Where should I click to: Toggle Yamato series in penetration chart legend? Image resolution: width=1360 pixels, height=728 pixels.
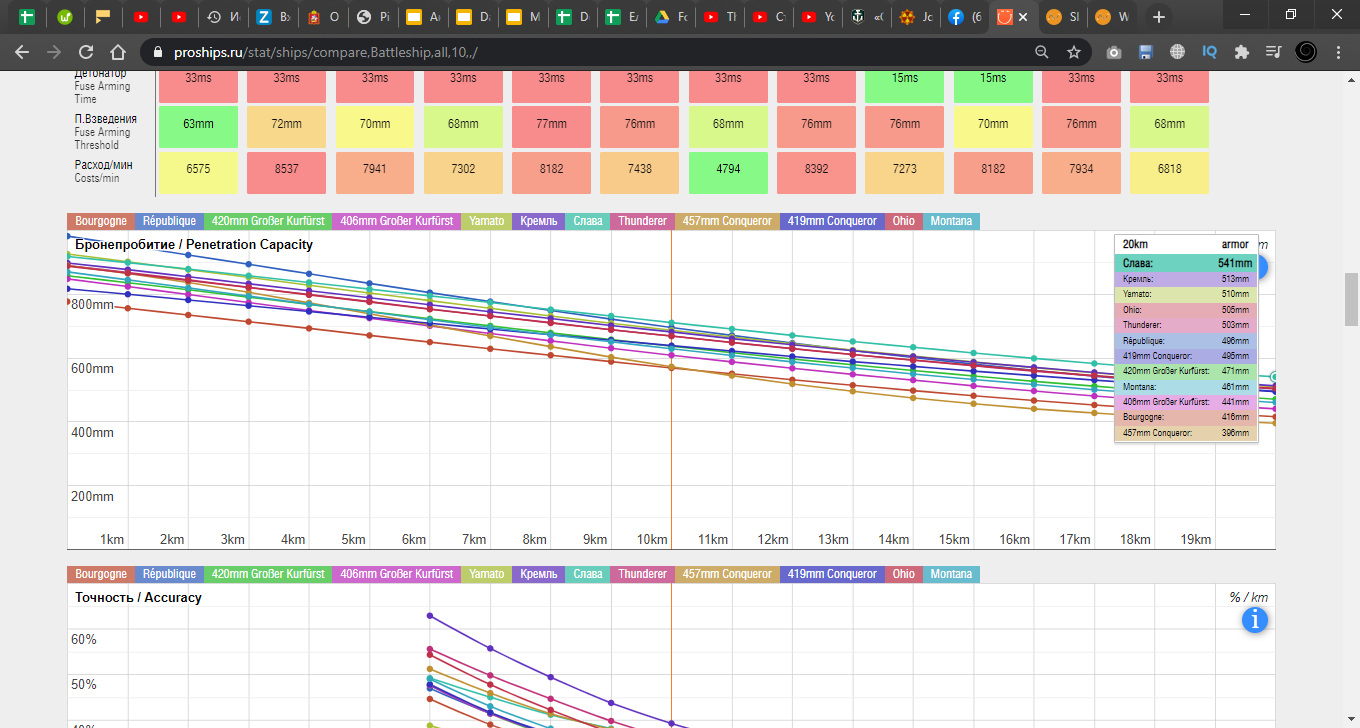pos(487,221)
